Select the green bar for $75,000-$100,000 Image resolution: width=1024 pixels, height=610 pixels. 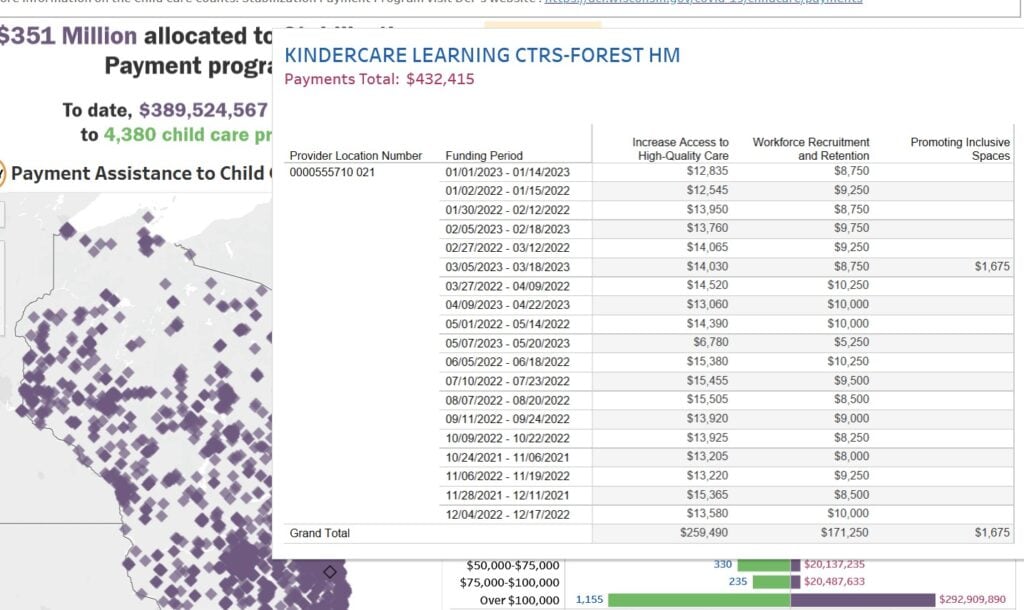[x=771, y=581]
